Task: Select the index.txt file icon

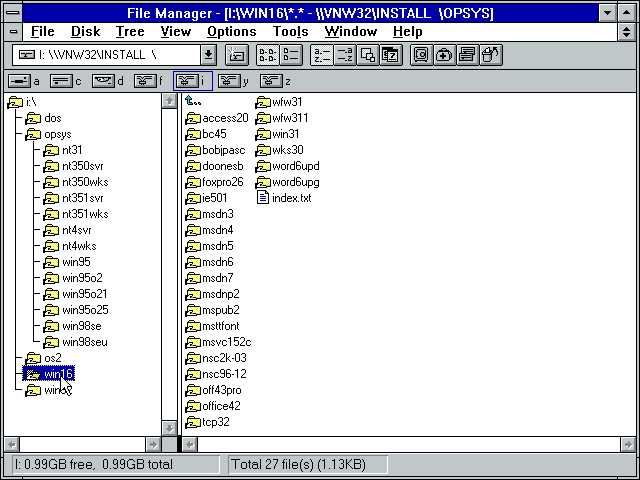Action: click(x=263, y=198)
